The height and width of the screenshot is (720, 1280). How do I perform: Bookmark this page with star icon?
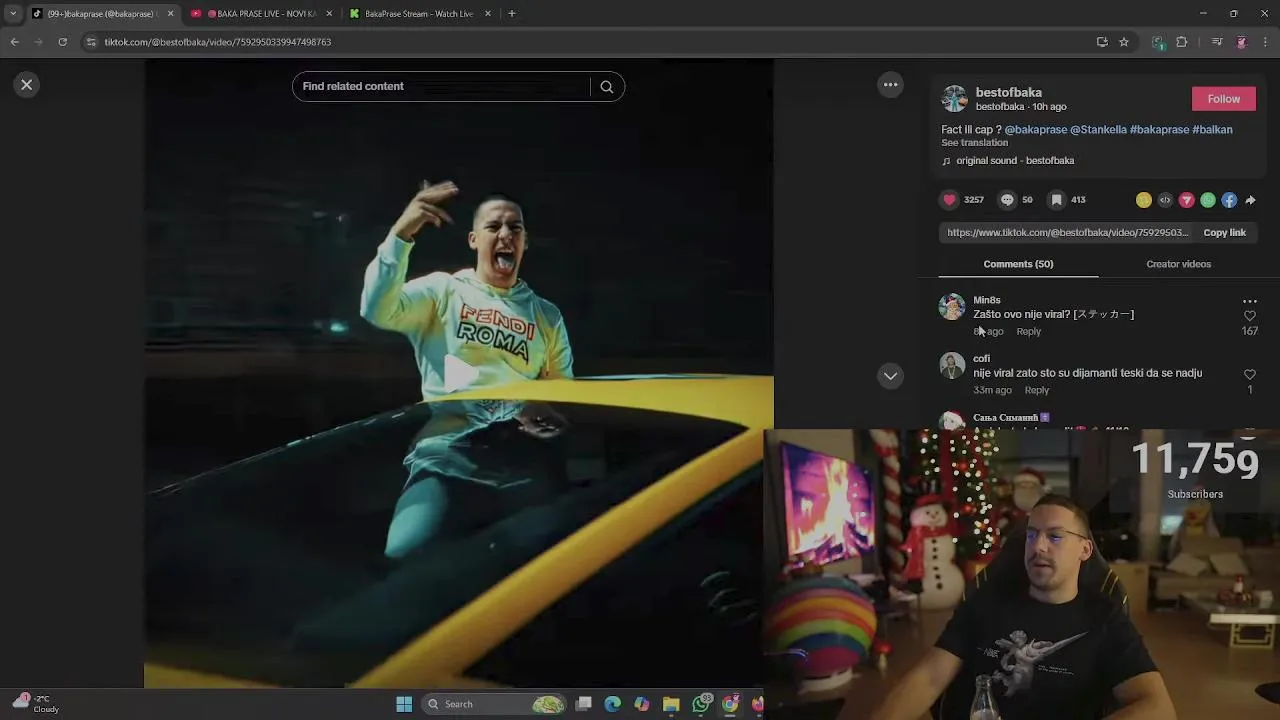[x=1124, y=42]
